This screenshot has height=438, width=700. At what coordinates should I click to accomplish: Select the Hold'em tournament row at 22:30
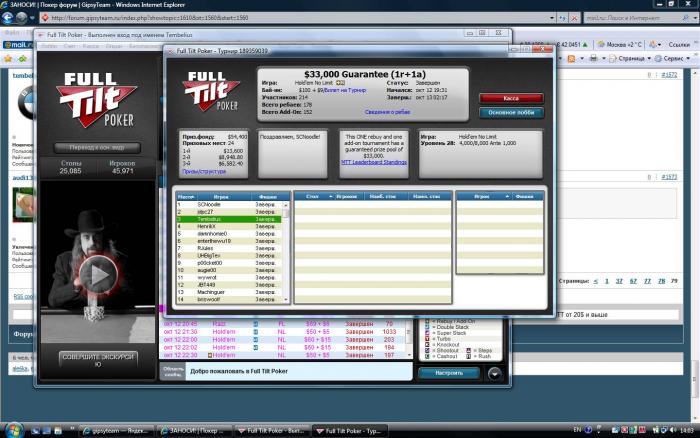283,355
